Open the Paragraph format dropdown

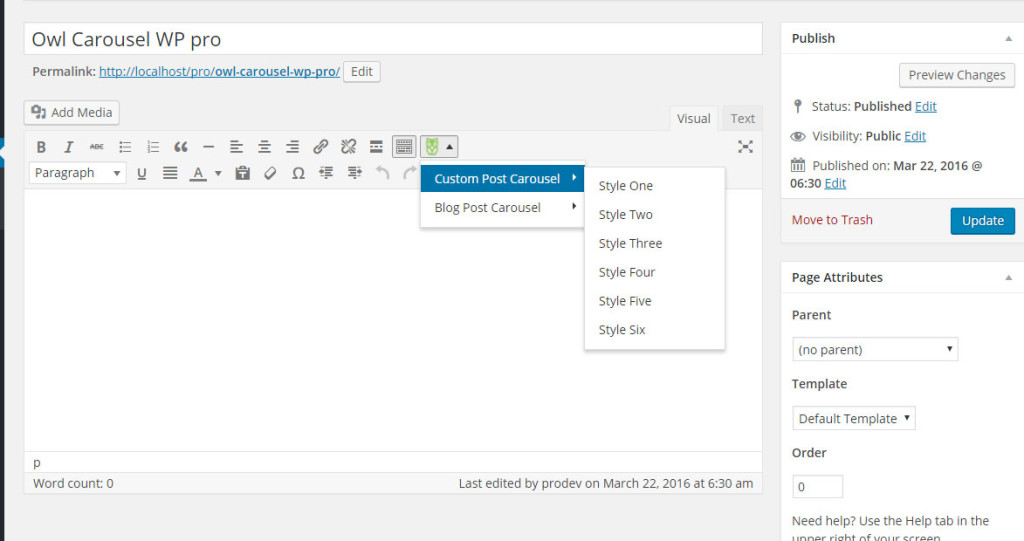point(78,173)
